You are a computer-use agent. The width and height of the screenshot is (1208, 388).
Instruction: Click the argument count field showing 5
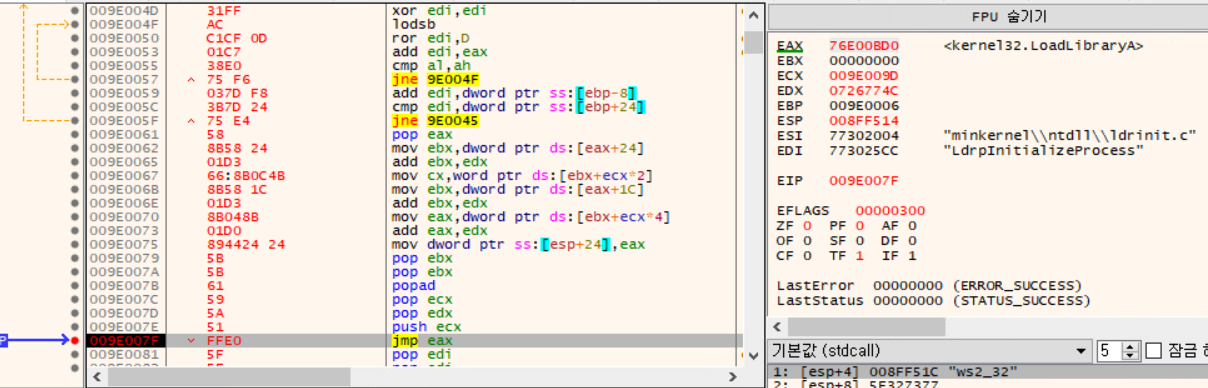pyautogui.click(x=1110, y=352)
